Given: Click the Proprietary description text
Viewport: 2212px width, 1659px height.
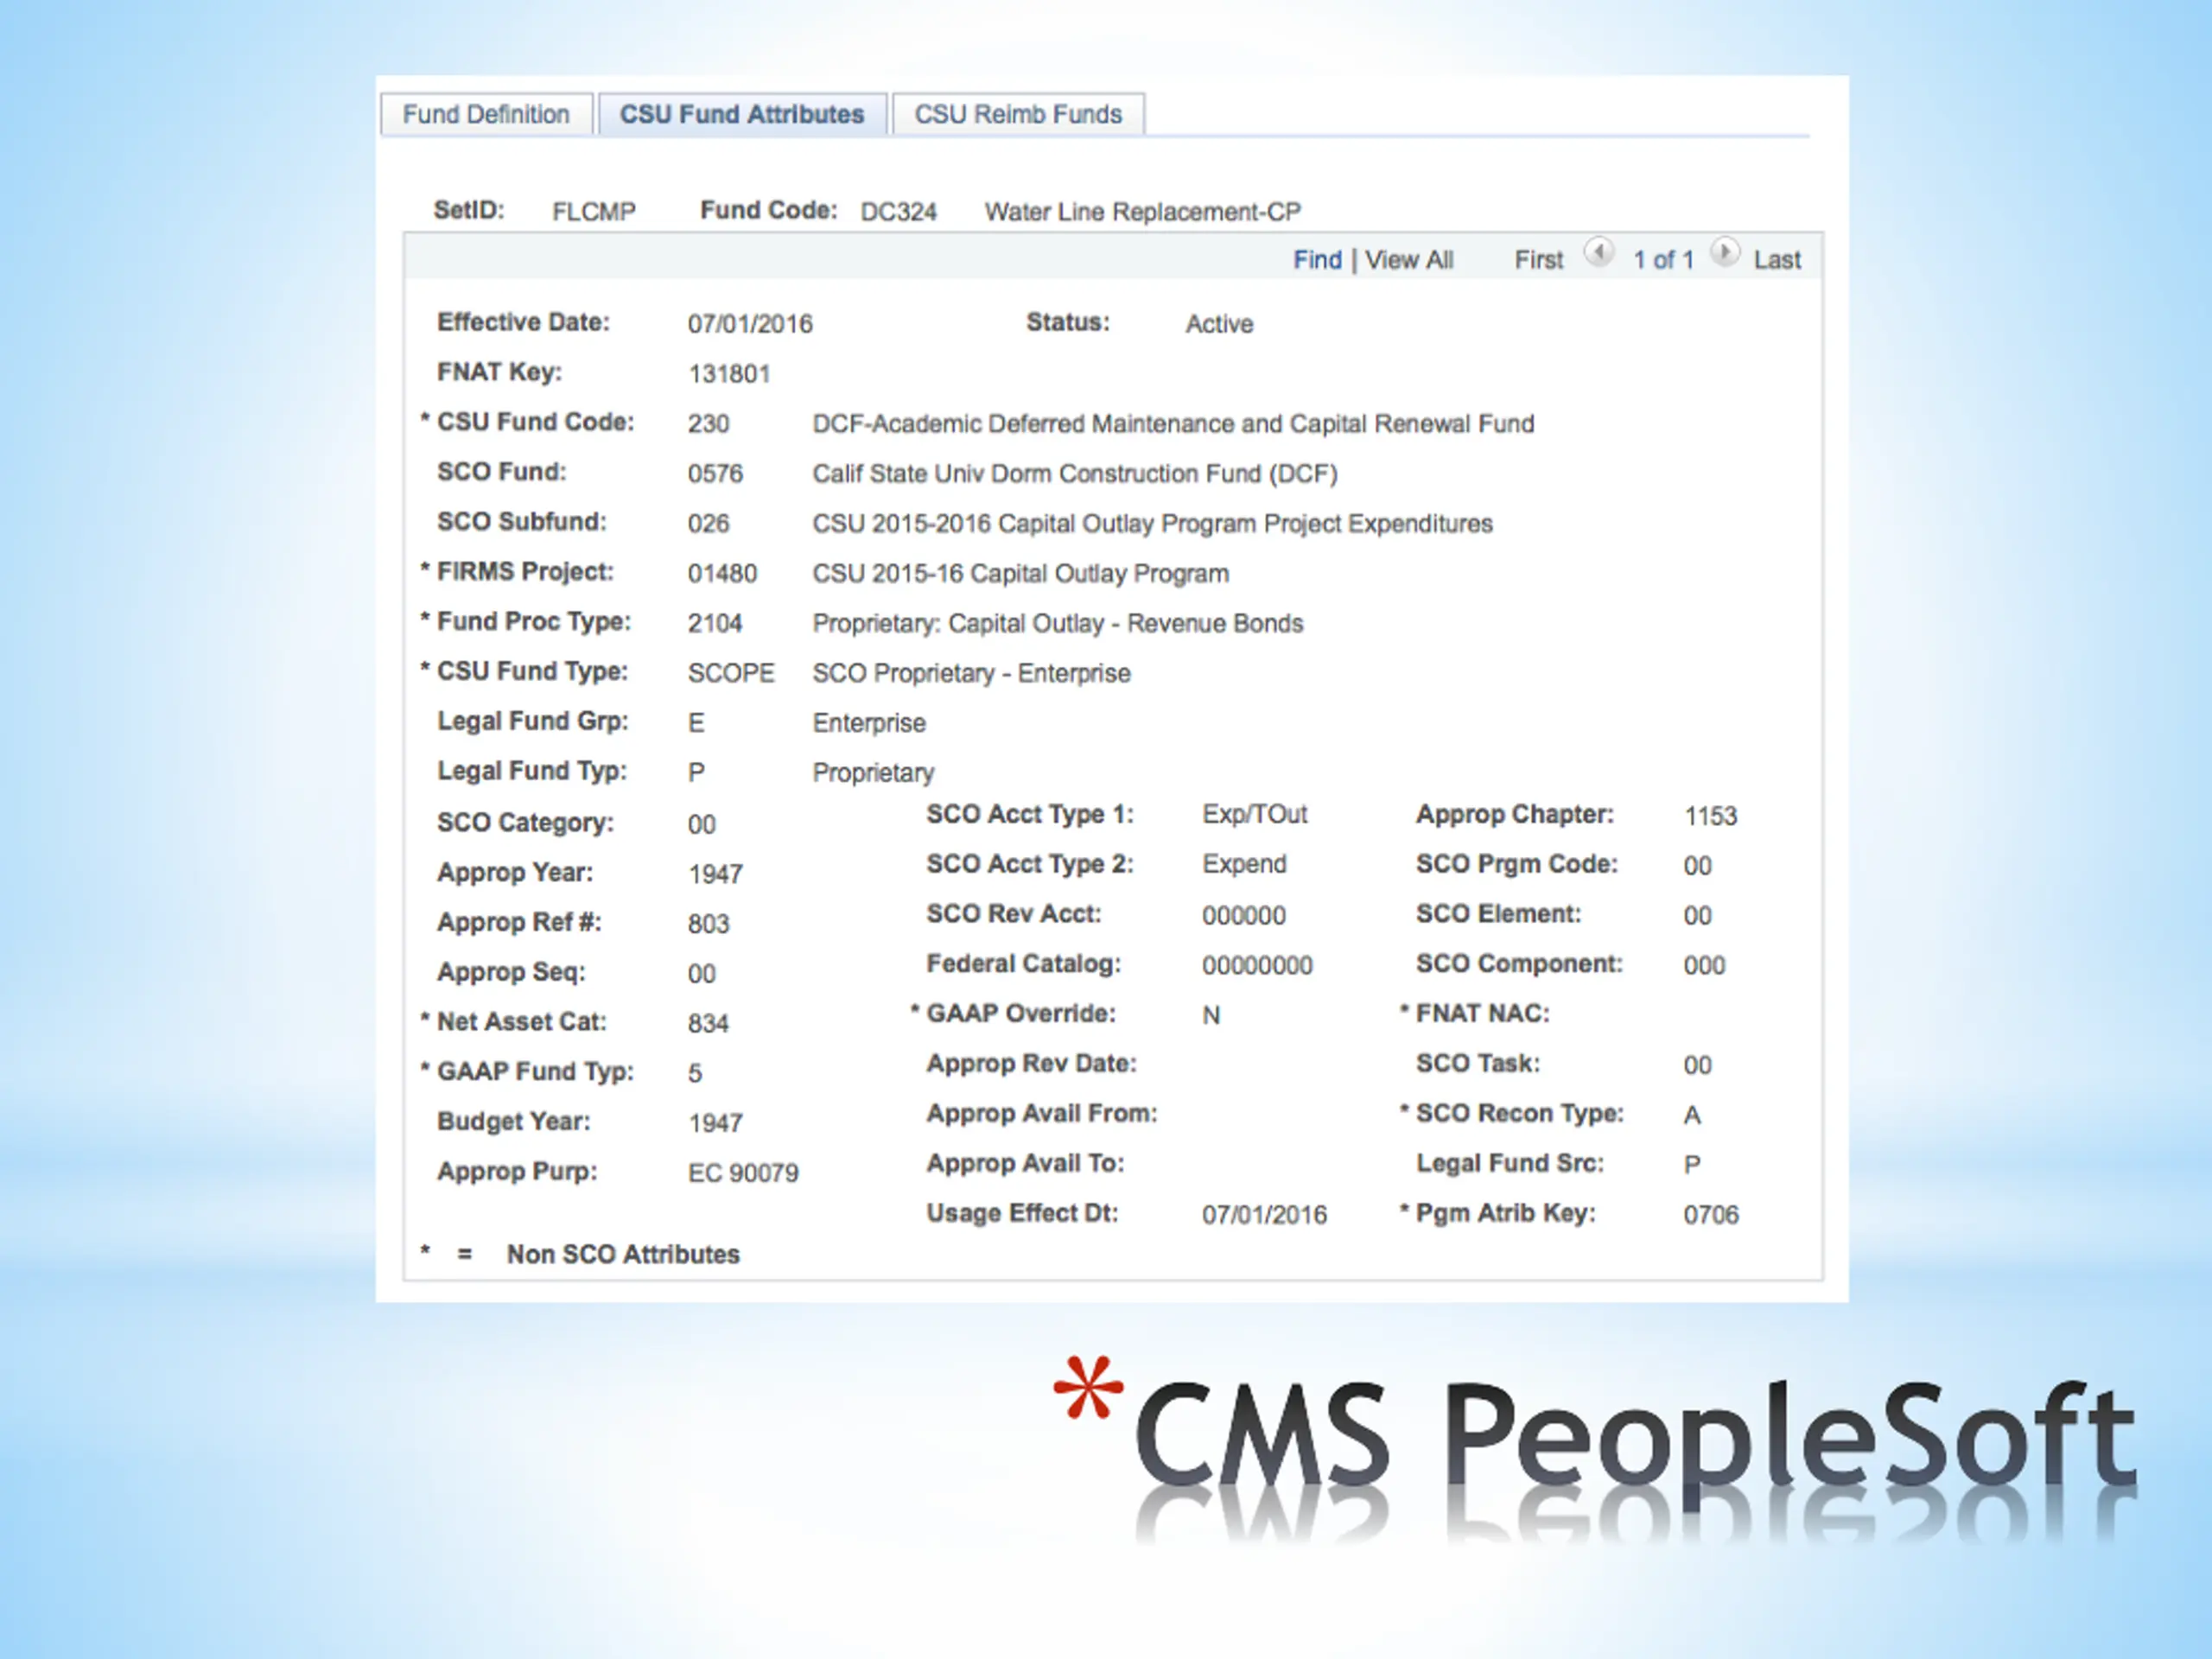Looking at the screenshot, I should coord(873,774).
